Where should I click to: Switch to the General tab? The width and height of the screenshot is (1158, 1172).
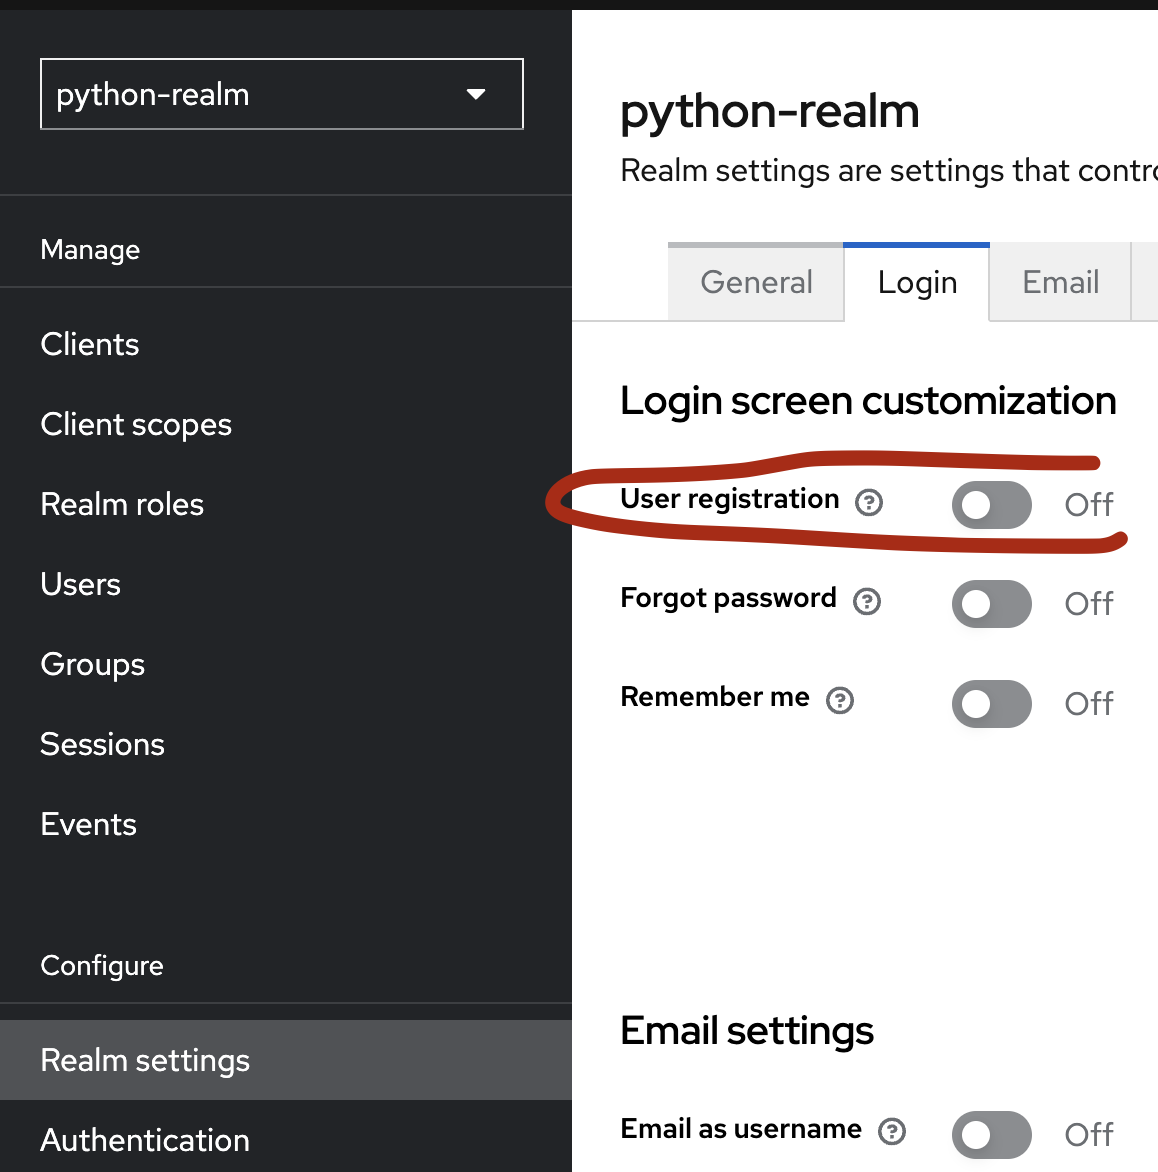click(756, 283)
